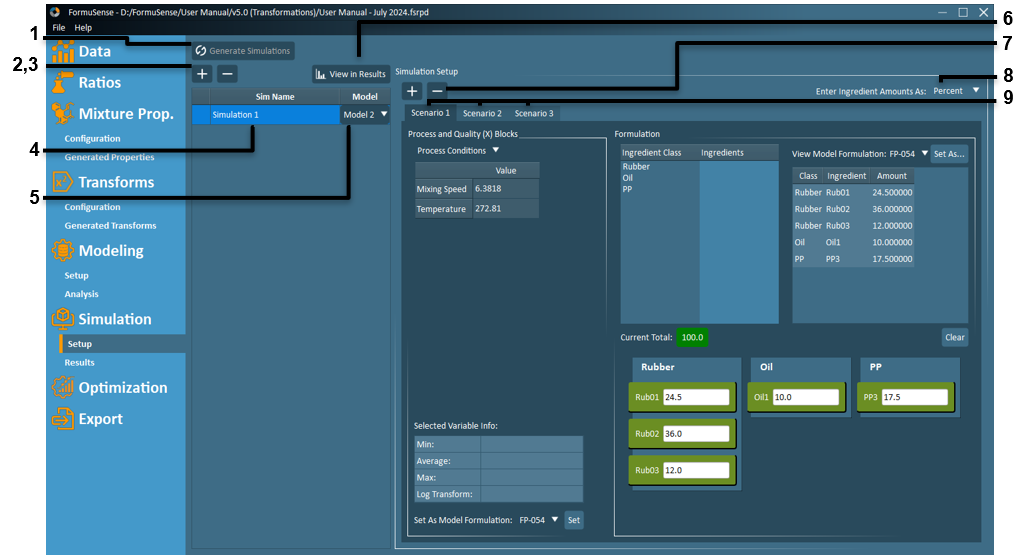This screenshot has height=555, width=1028.
Task: Remove simulation with minus button
Action: click(x=227, y=74)
